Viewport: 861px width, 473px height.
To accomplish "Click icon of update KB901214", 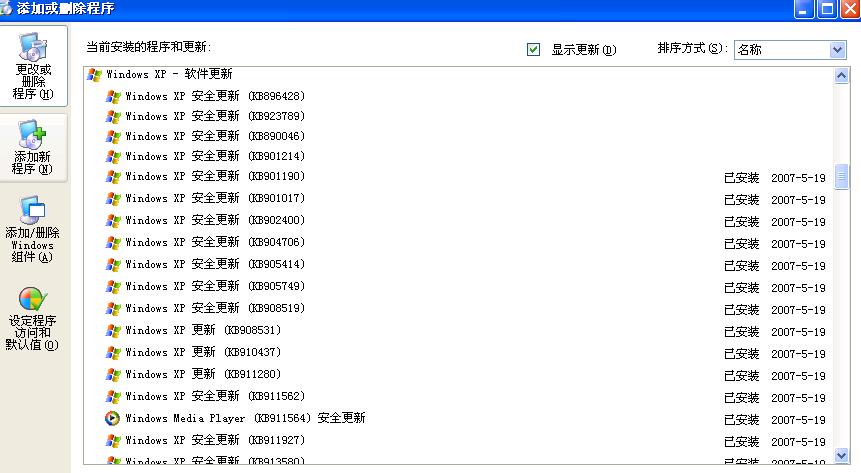I will click(x=113, y=157).
